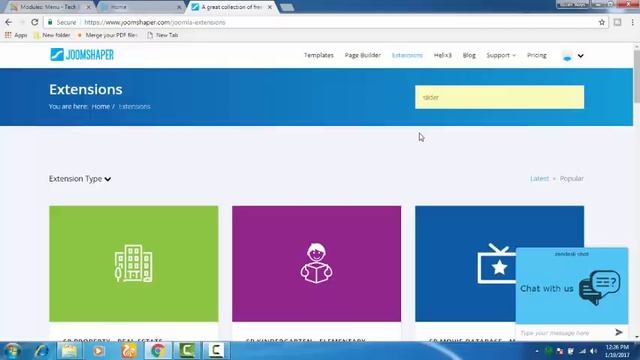Open Page Builder navigation item
Image resolution: width=640 pixels, height=360 pixels.
pos(362,55)
